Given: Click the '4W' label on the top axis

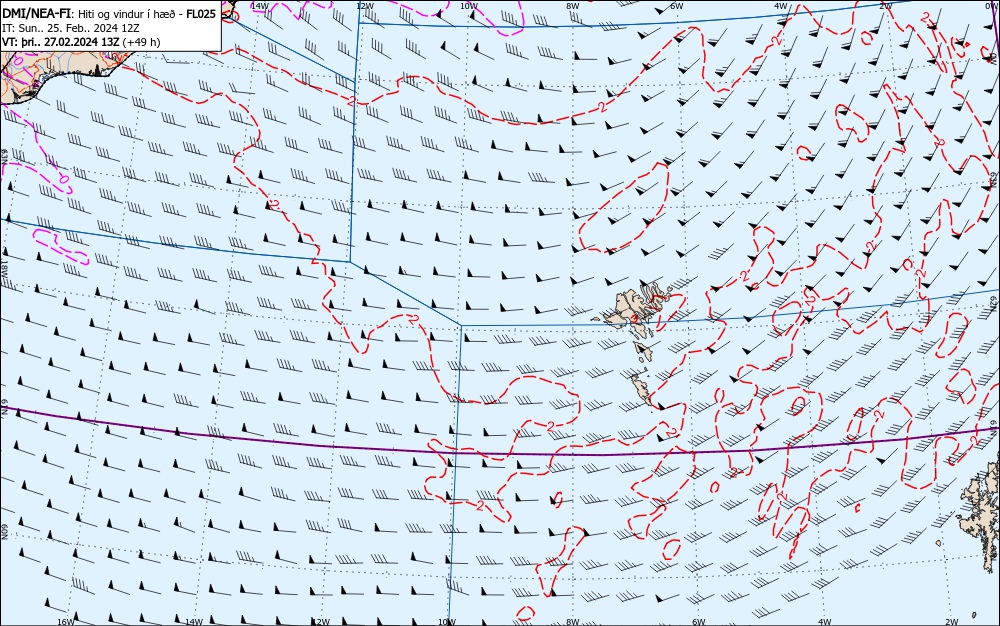Looking at the screenshot, I should pyautogui.click(x=781, y=5).
